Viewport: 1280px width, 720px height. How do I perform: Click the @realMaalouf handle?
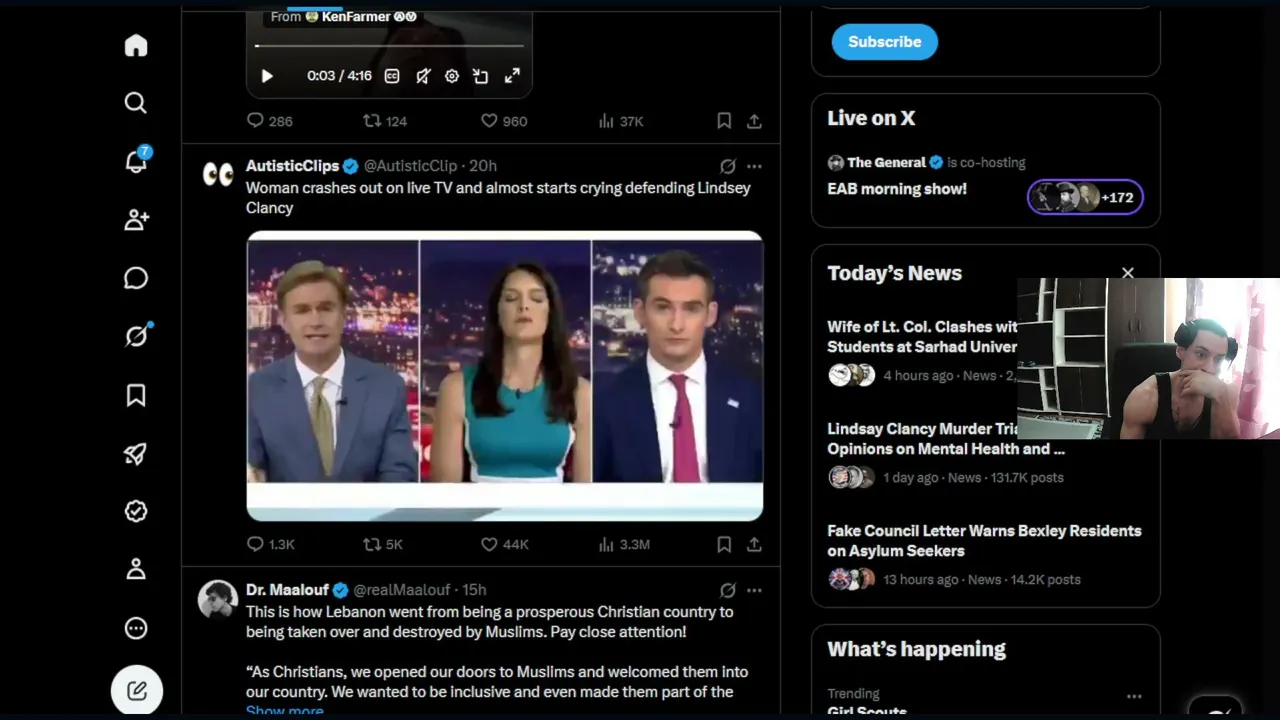(402, 590)
